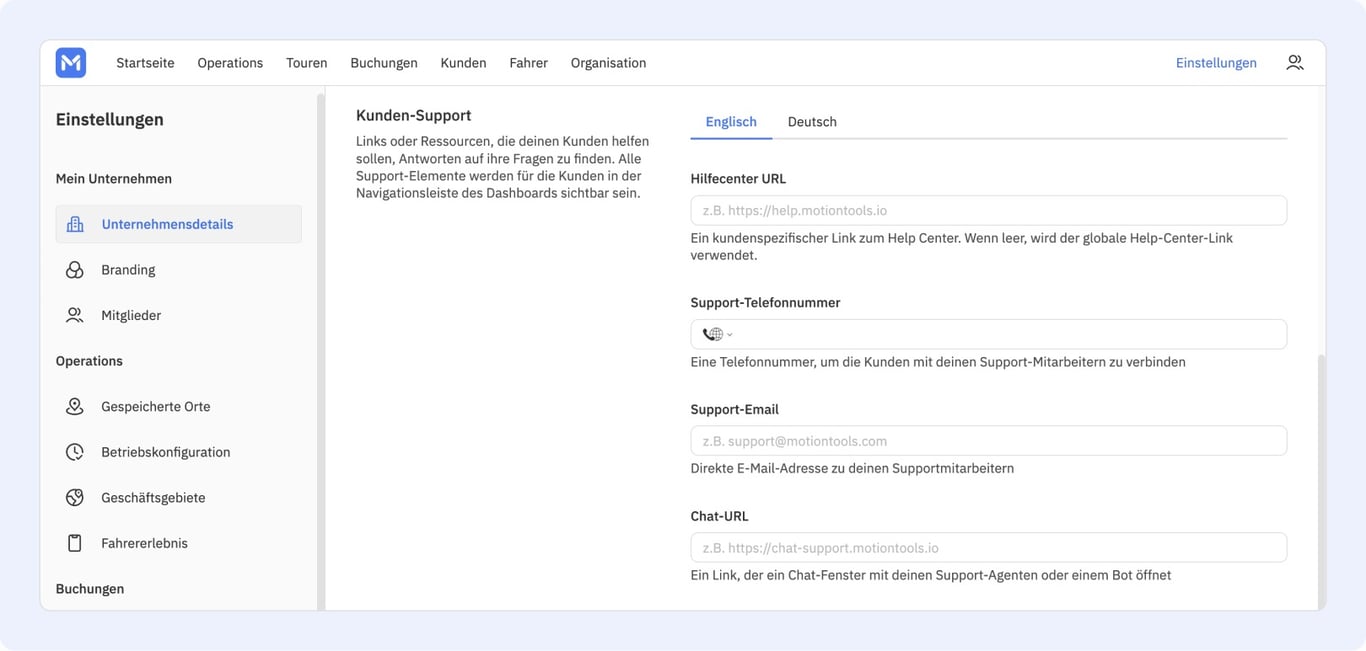1366x651 pixels.
Task: Click the Hilfecenter URL label
Action: [x=739, y=179]
